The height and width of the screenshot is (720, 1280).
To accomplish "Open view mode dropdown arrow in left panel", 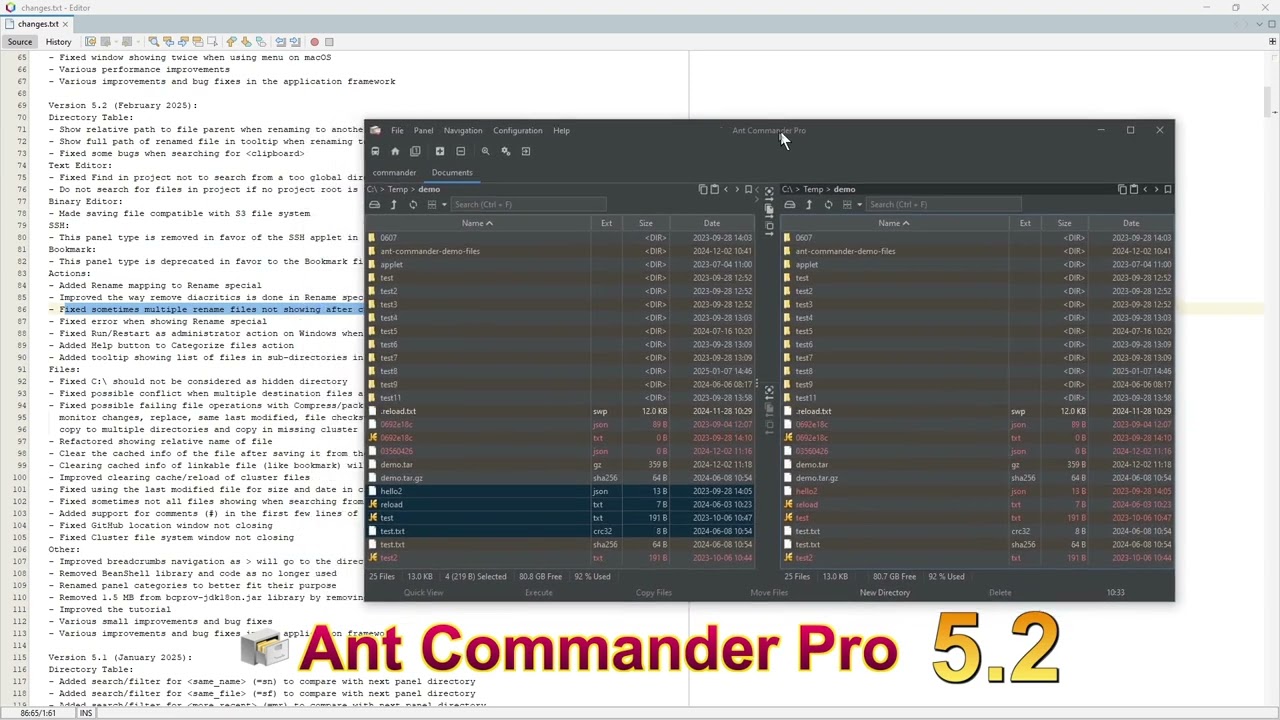I will pyautogui.click(x=444, y=204).
